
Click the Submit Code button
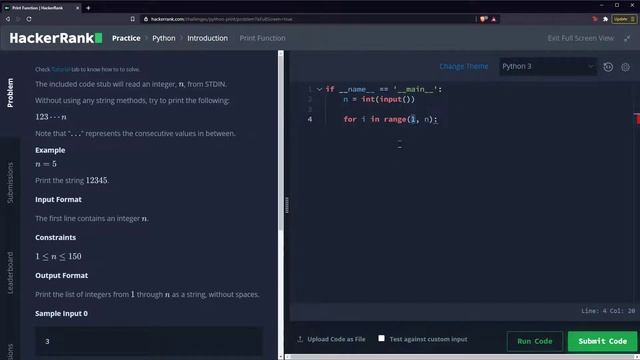[x=602, y=341]
